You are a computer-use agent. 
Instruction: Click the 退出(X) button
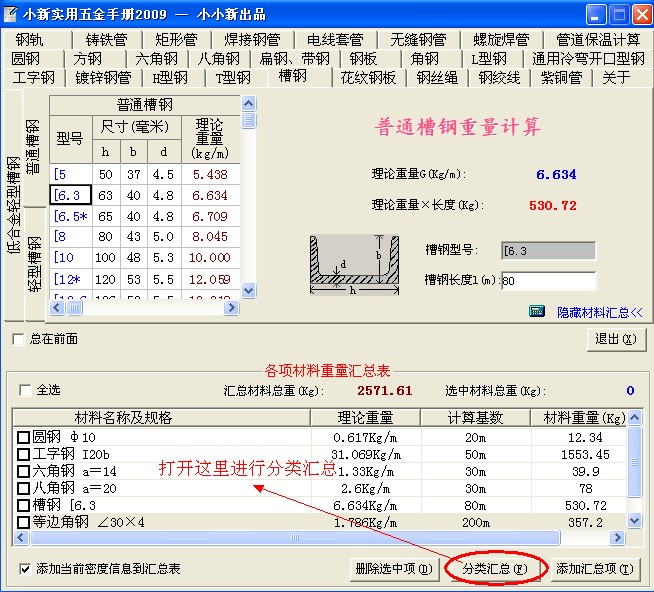pyautogui.click(x=616, y=339)
